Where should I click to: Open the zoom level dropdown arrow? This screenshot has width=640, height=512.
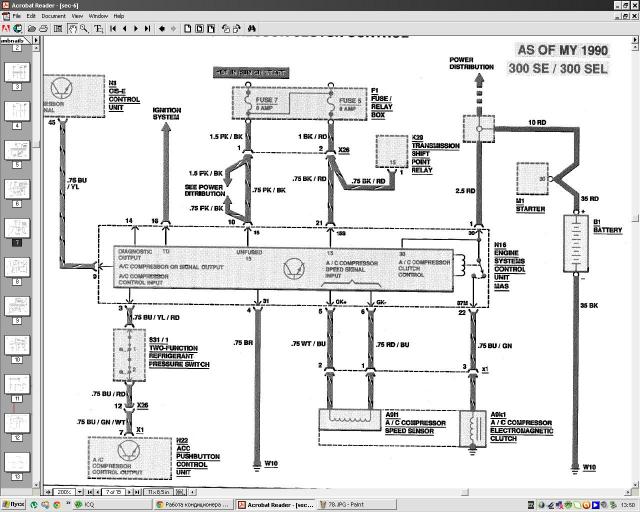(x=80, y=492)
